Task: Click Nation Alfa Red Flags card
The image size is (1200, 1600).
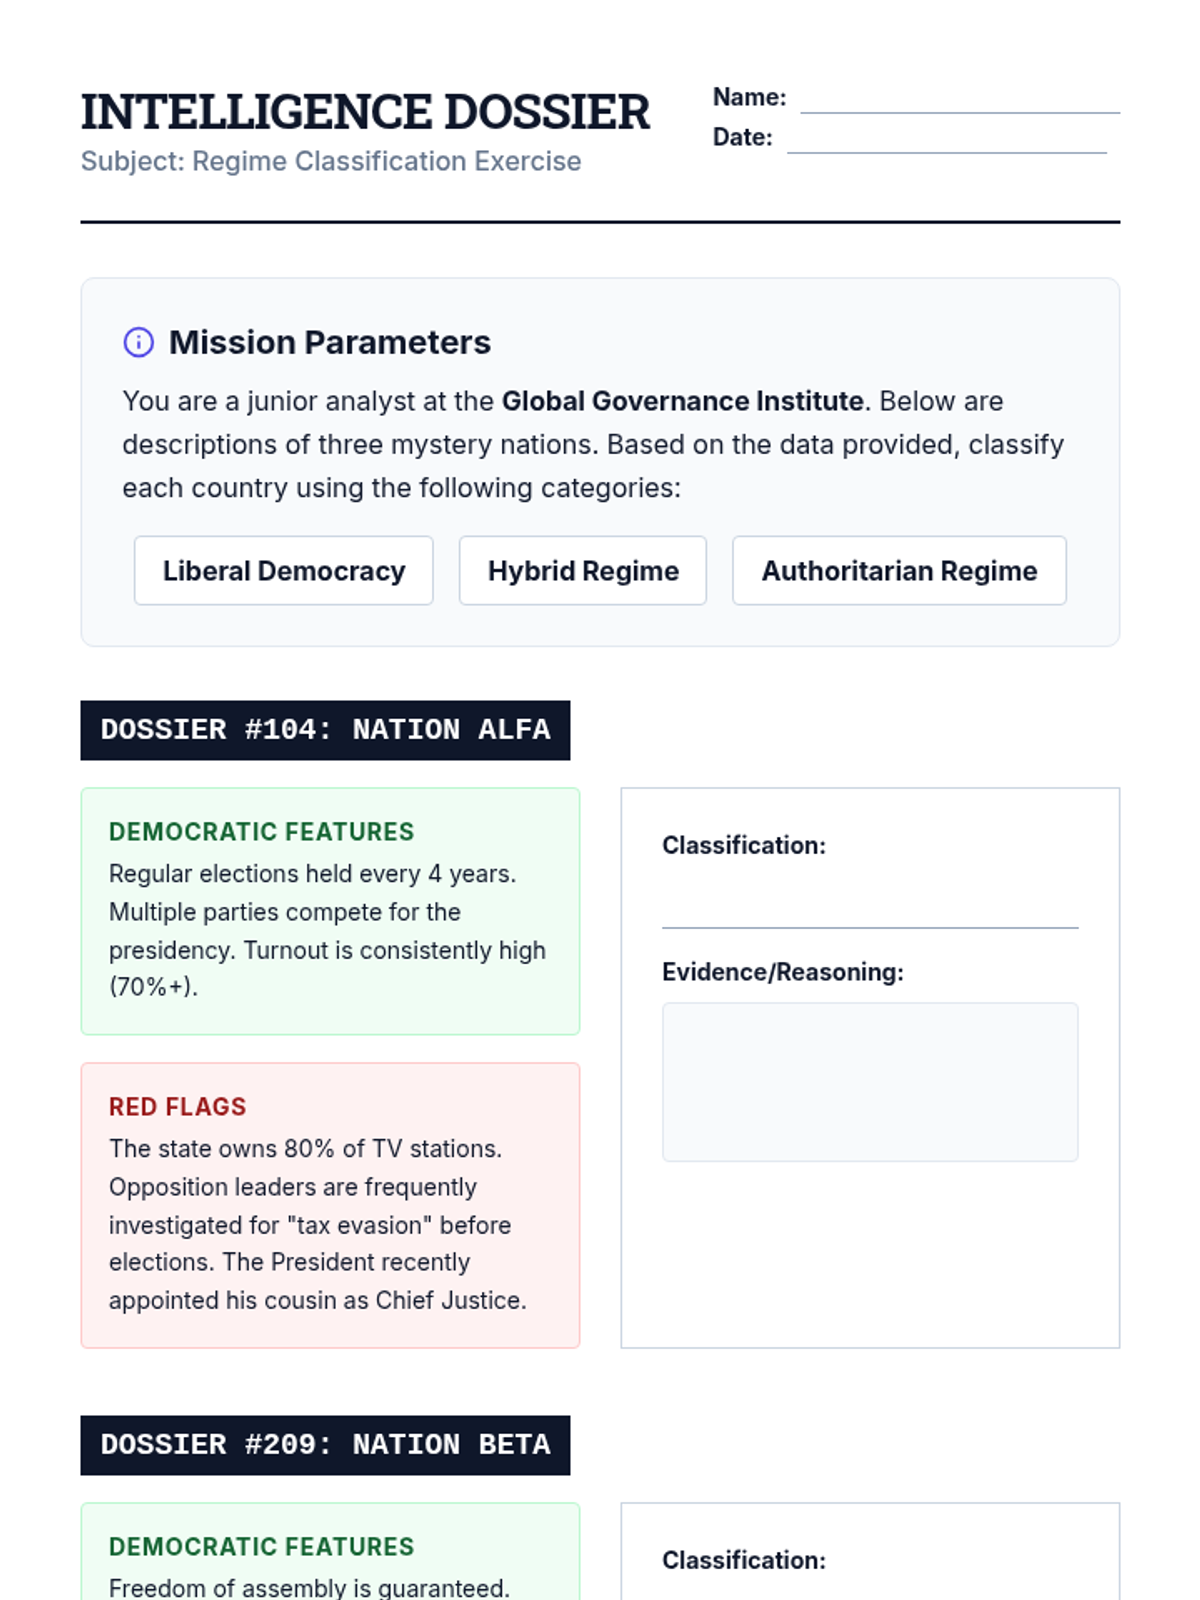Action: point(330,1205)
